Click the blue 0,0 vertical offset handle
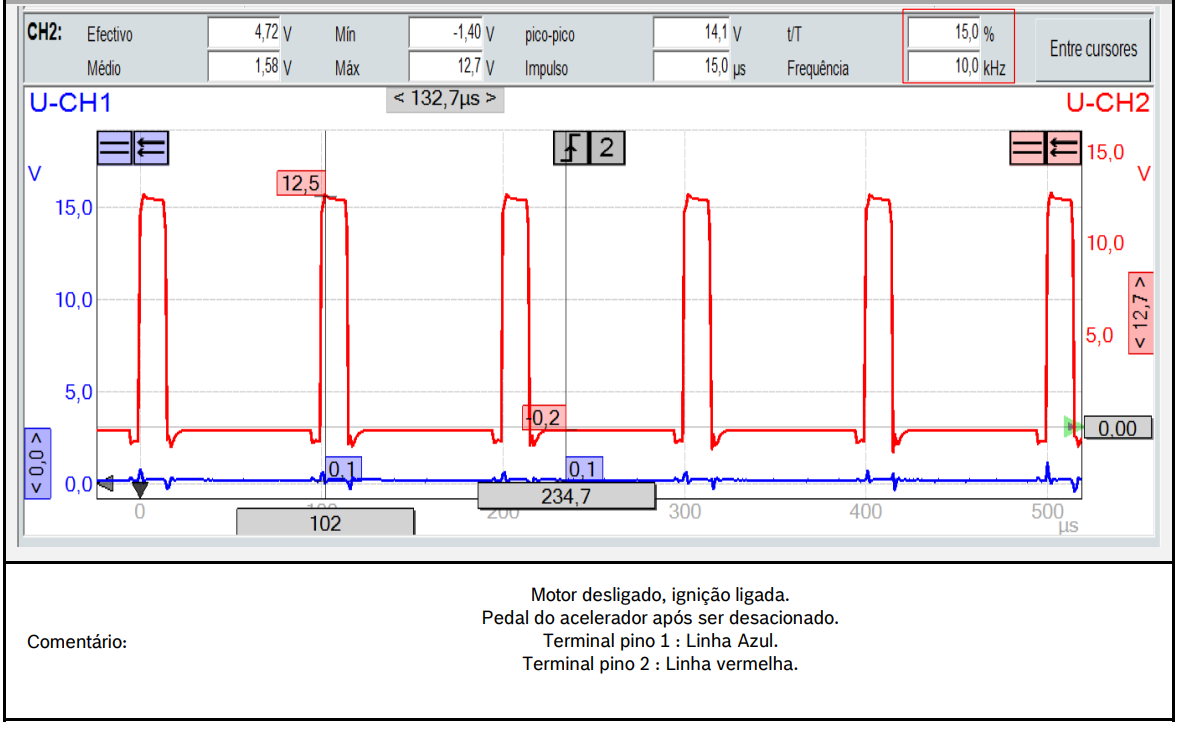The image size is (1184, 729). [x=36, y=463]
